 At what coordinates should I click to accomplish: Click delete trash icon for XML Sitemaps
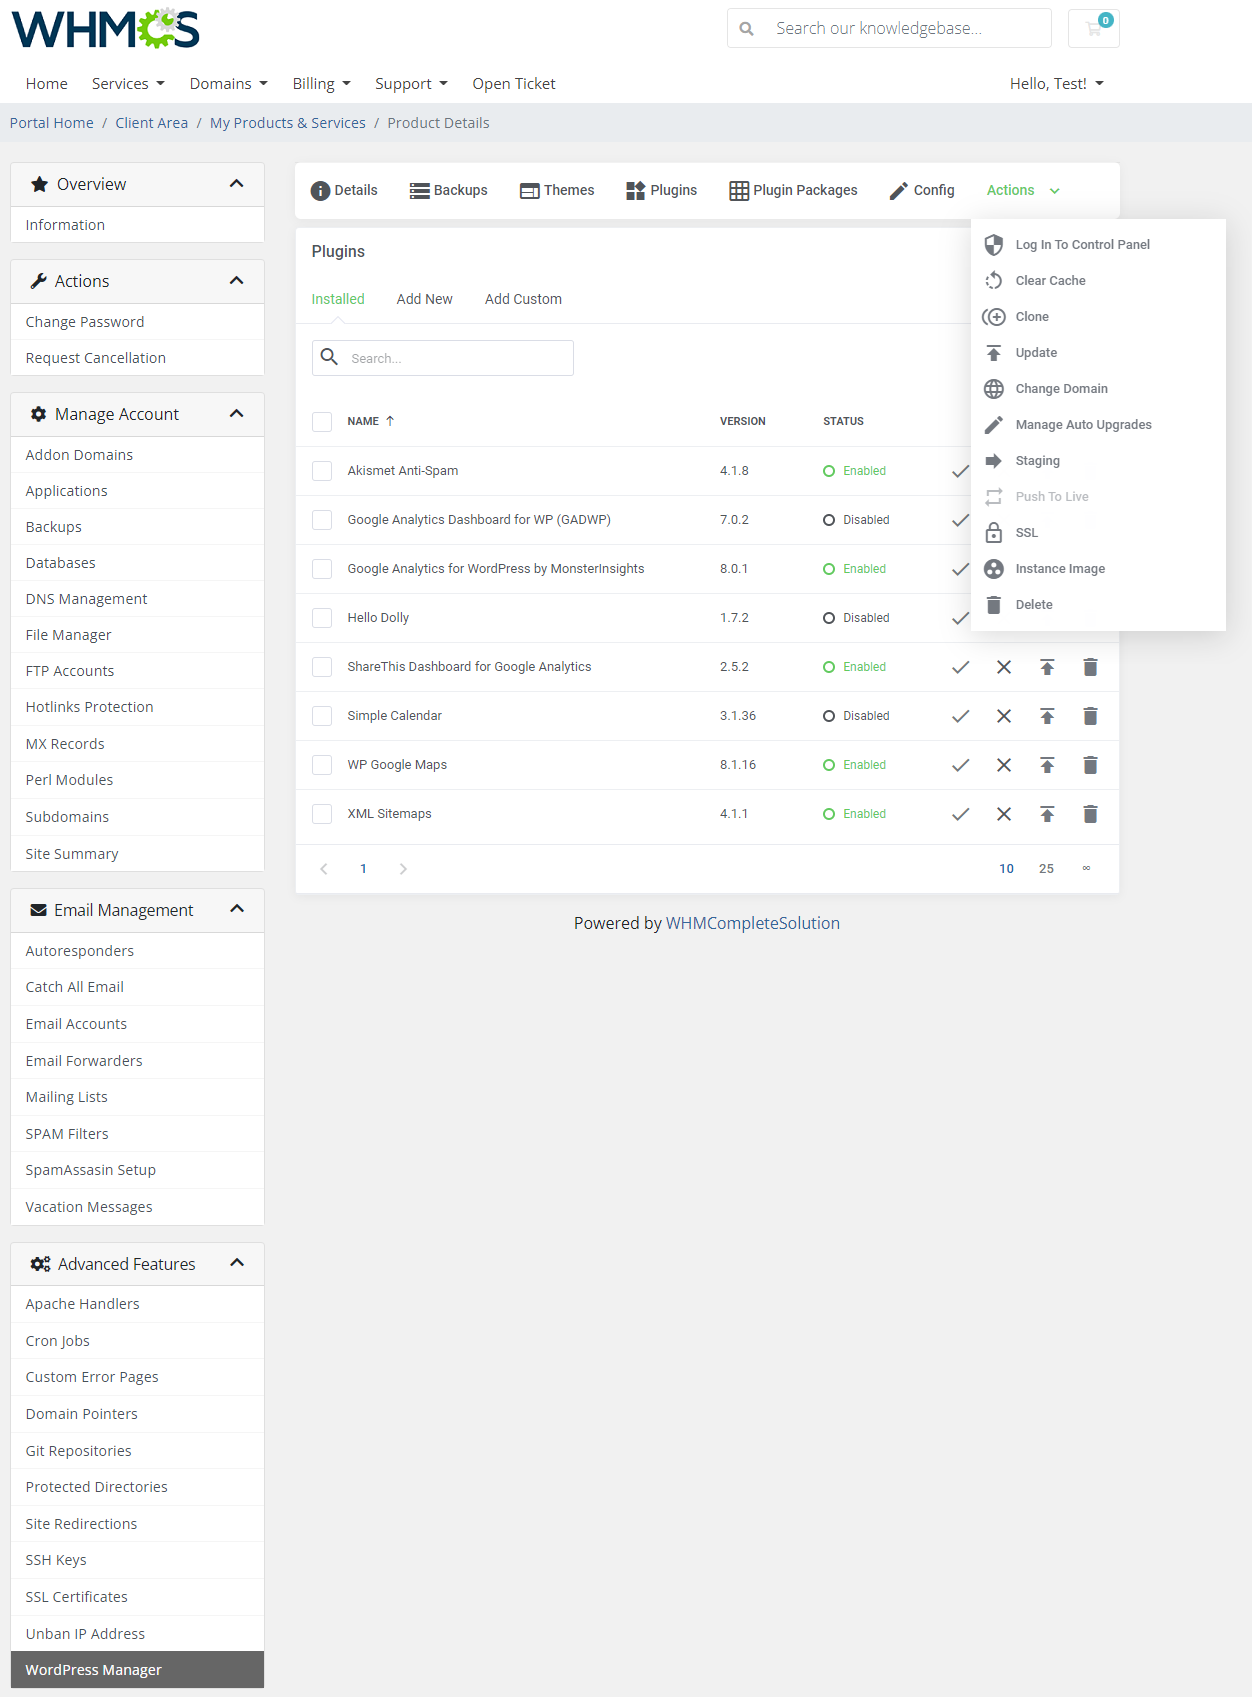point(1090,814)
